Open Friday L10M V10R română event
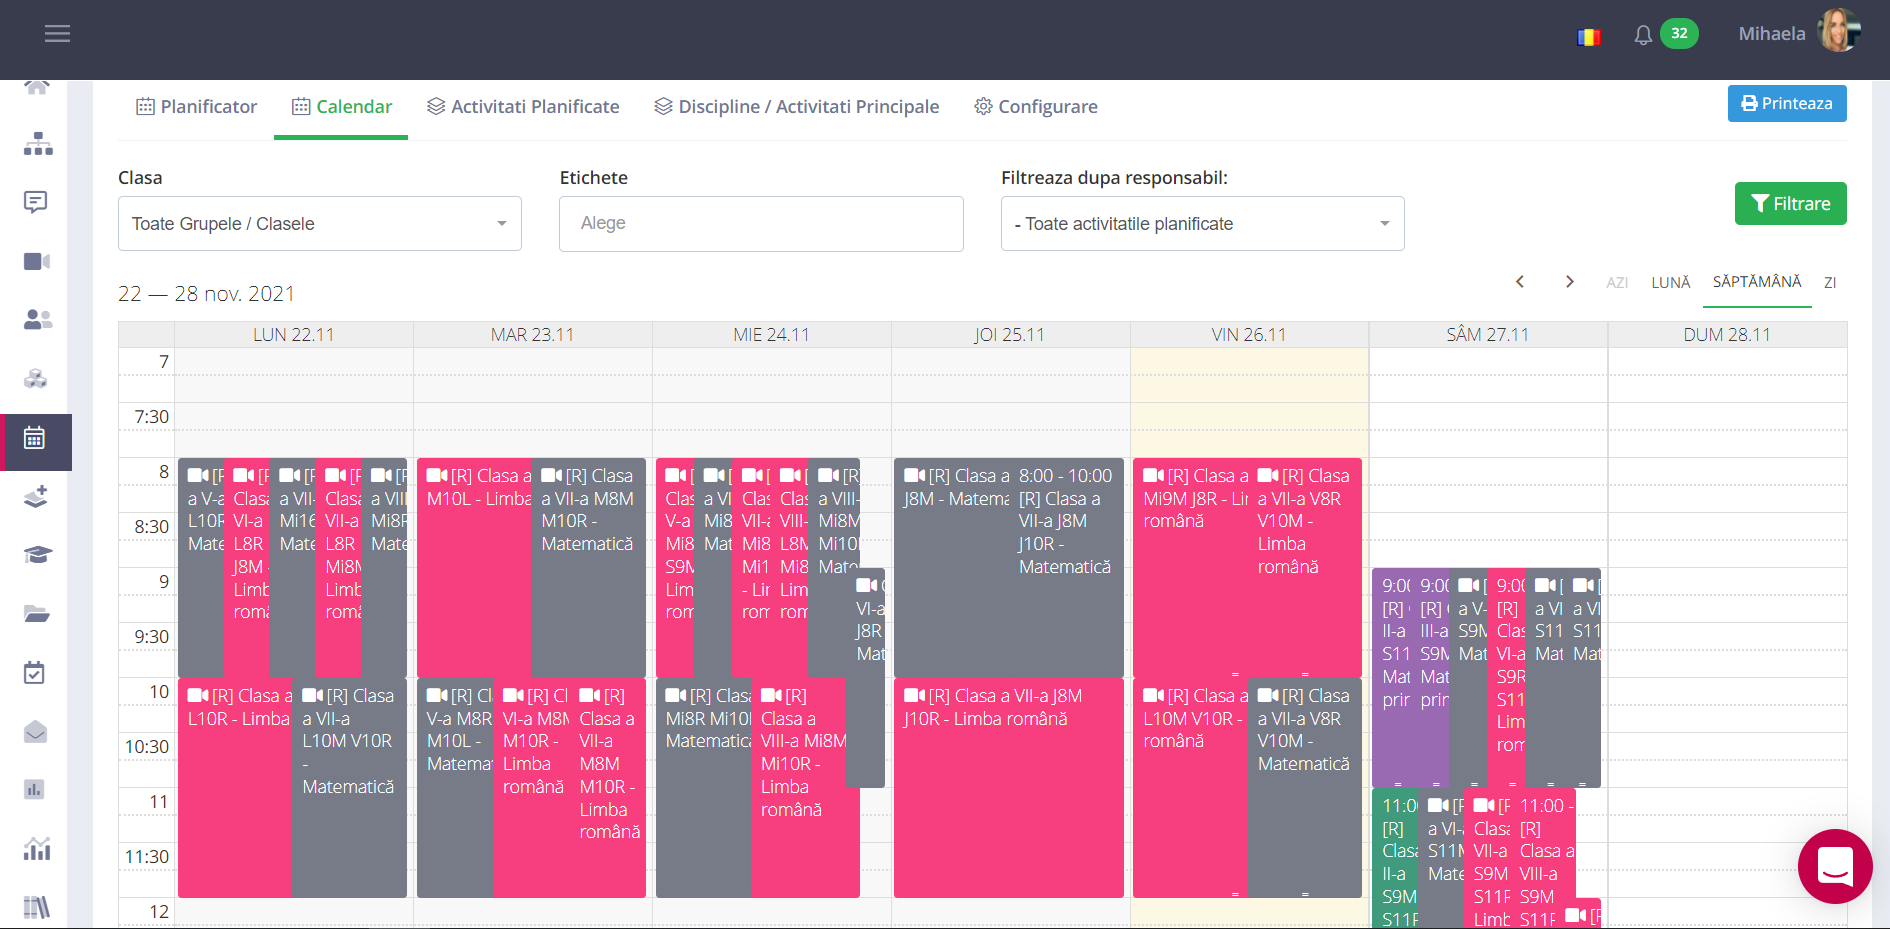 (x=1190, y=788)
